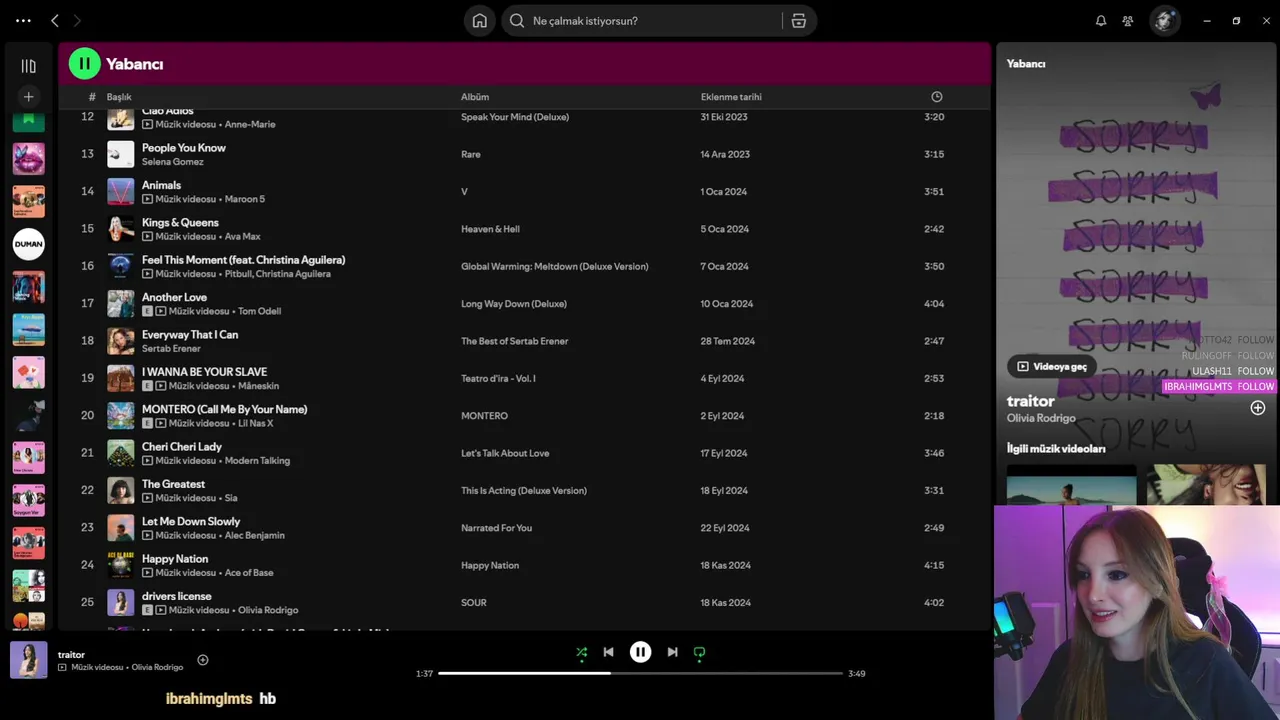This screenshot has height=720, width=1280.
Task: Open the three-dot app menu
Action: tap(23, 20)
